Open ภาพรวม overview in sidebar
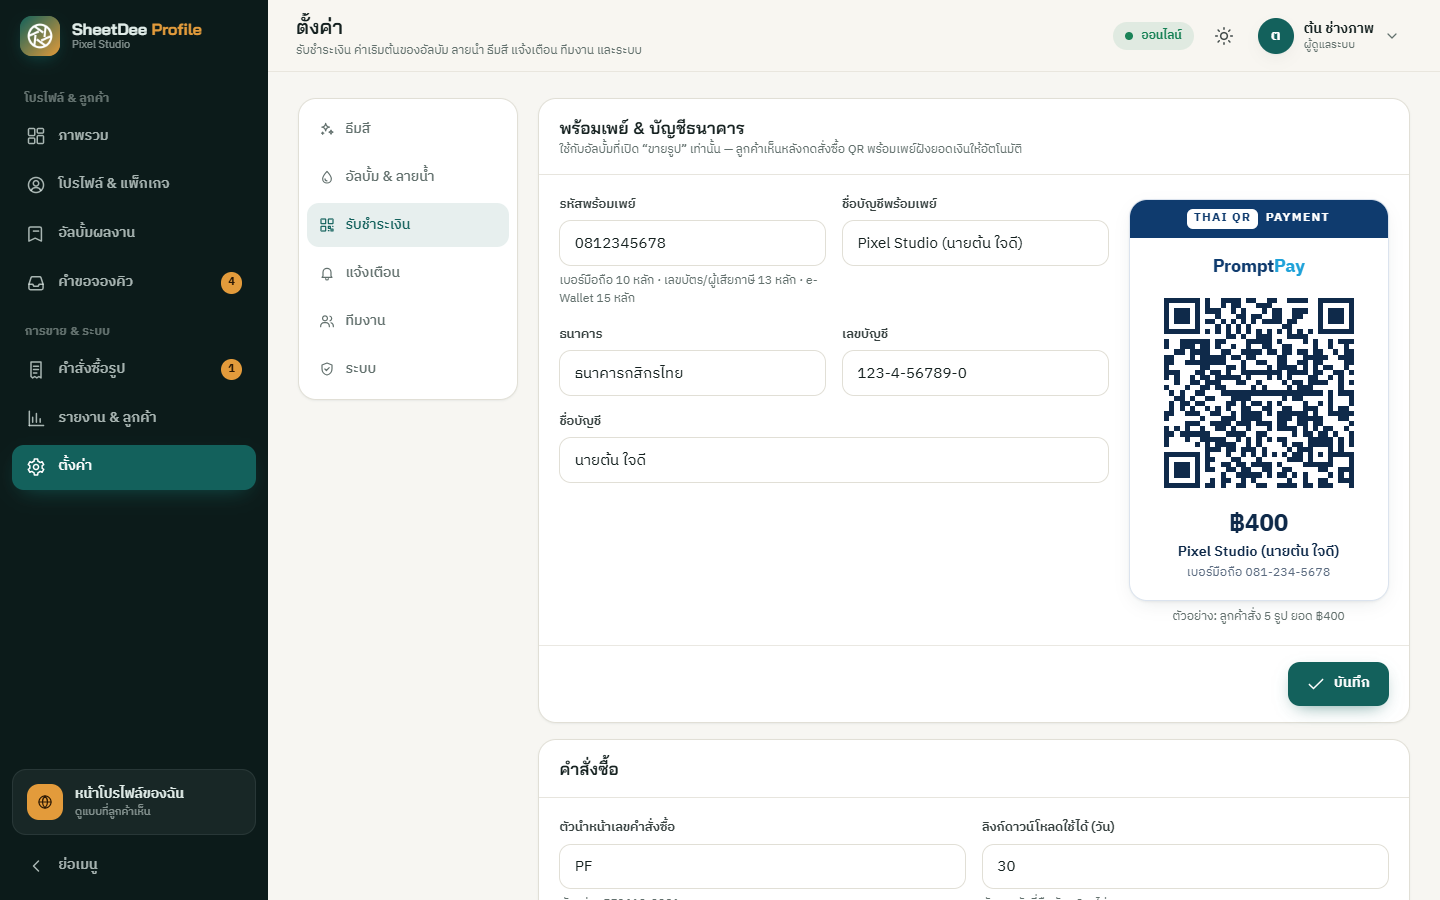The height and width of the screenshot is (900, 1440). (134, 136)
